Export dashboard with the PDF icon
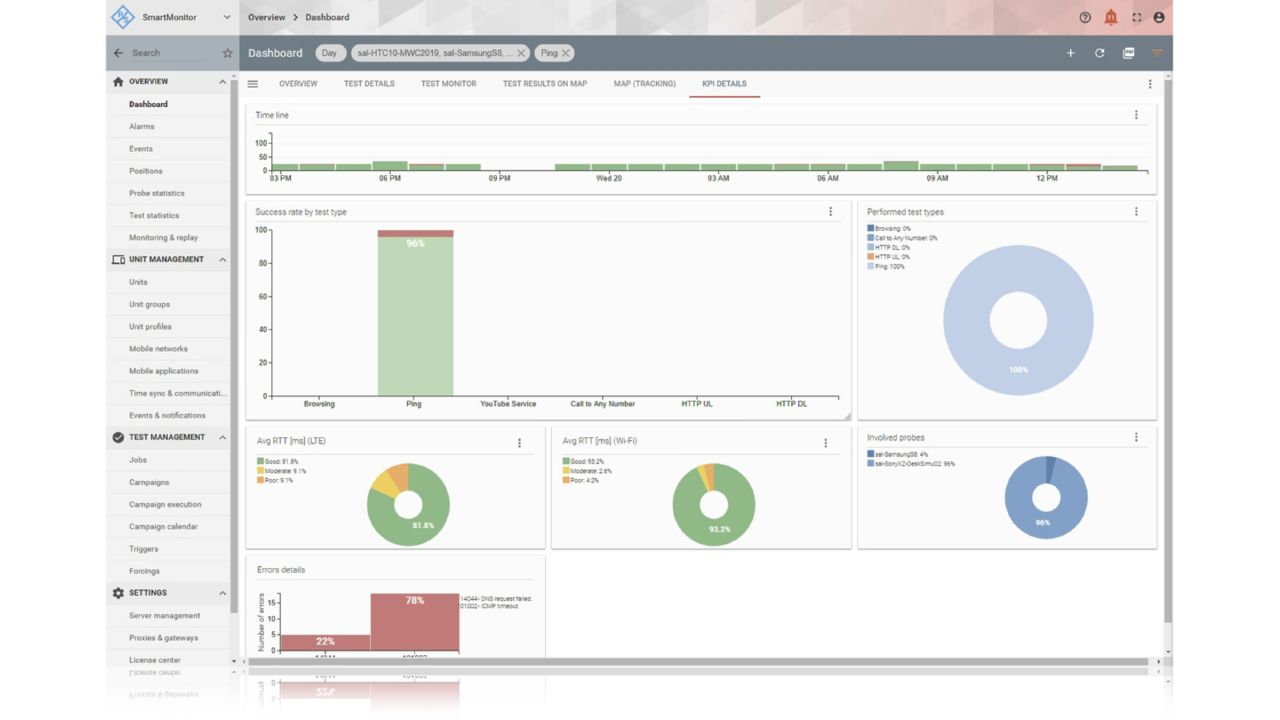 click(x=1128, y=53)
